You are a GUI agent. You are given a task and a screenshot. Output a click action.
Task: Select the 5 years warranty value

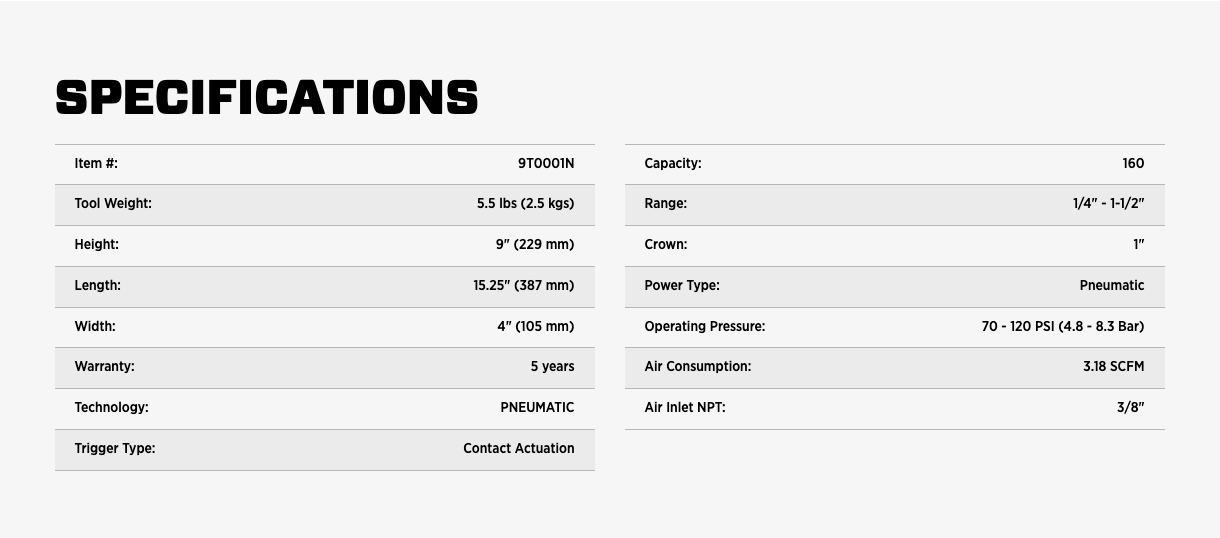click(552, 366)
